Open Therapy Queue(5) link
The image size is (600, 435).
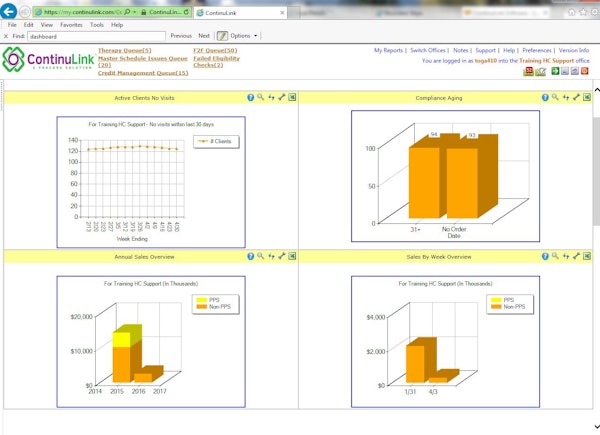125,50
